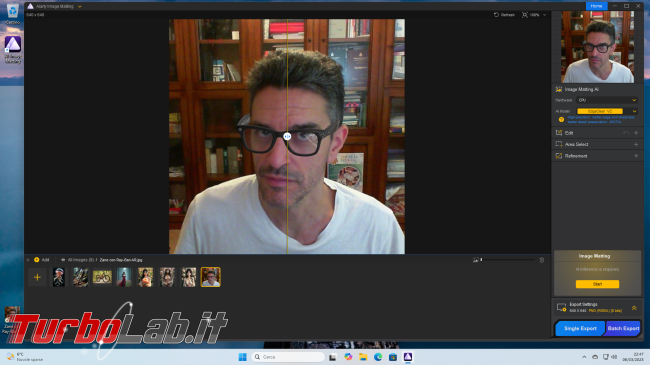Expand the Area Select section plus
The height and width of the screenshot is (365, 650).
pyautogui.click(x=636, y=144)
